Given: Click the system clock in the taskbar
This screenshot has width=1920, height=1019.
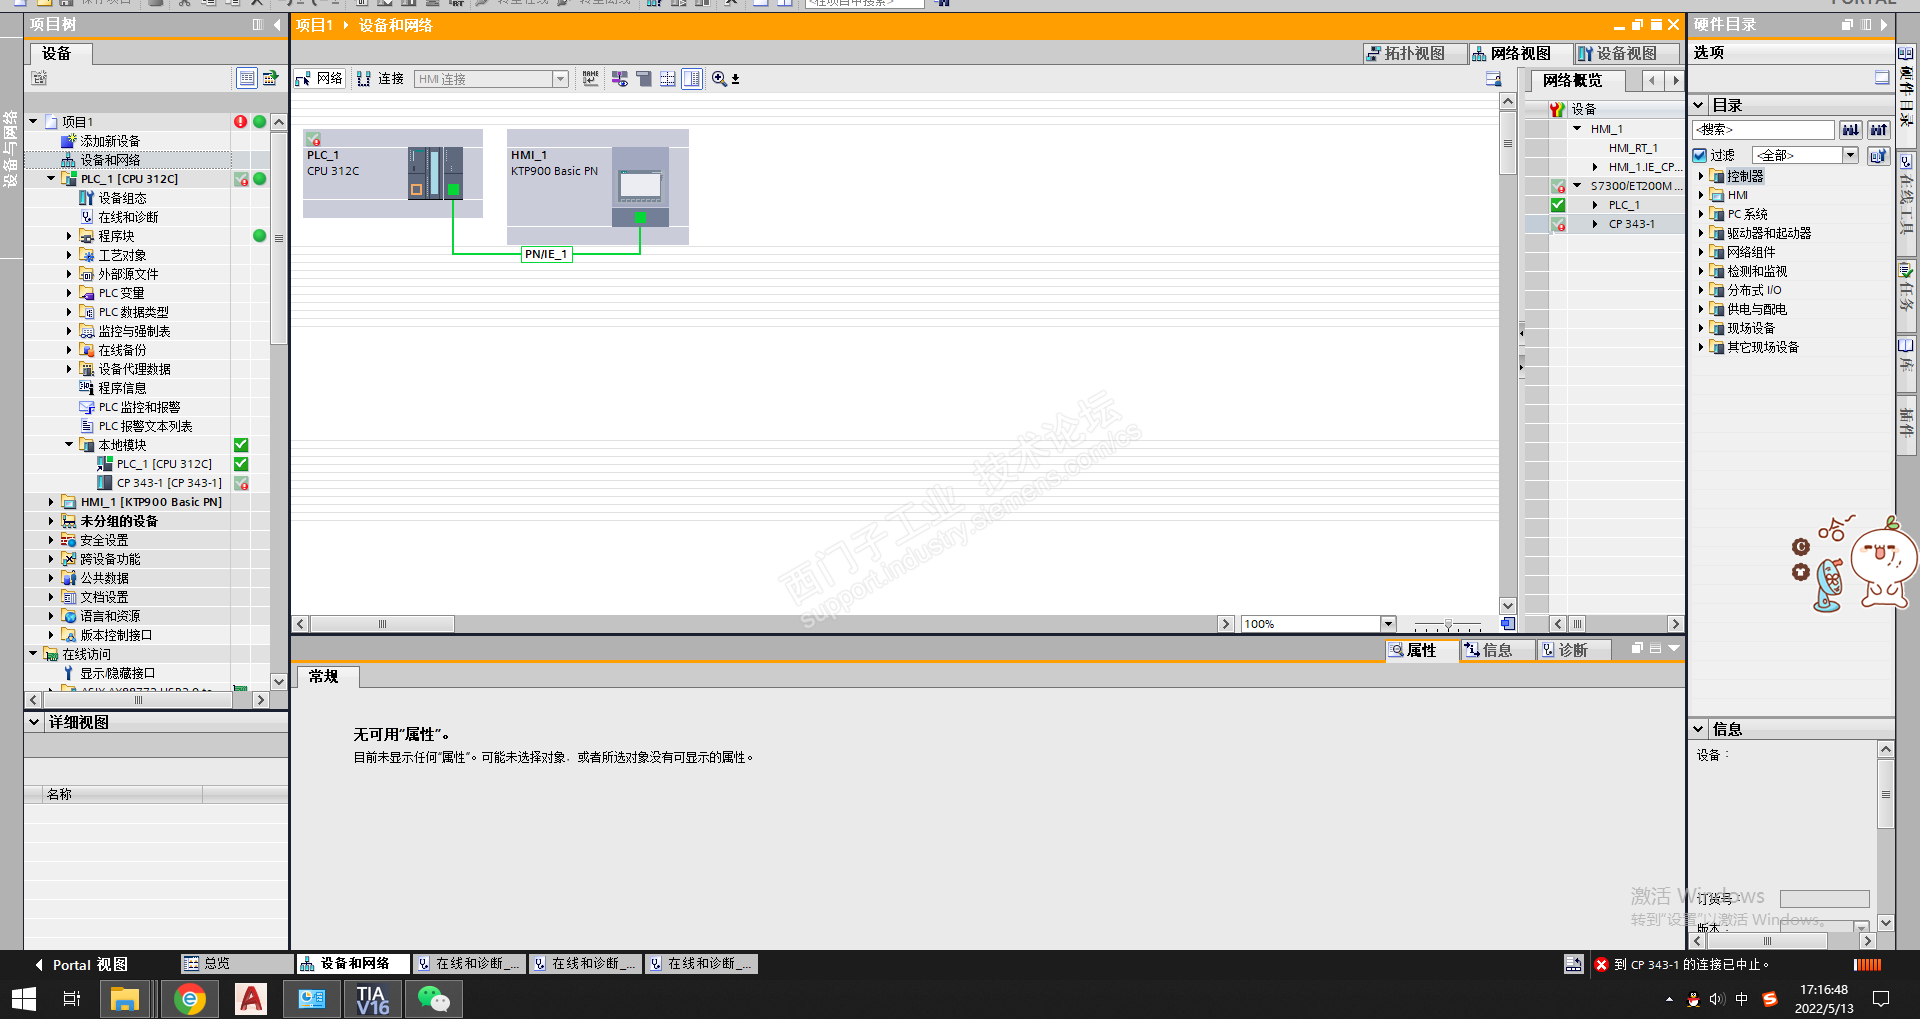Looking at the screenshot, I should click(1824, 998).
